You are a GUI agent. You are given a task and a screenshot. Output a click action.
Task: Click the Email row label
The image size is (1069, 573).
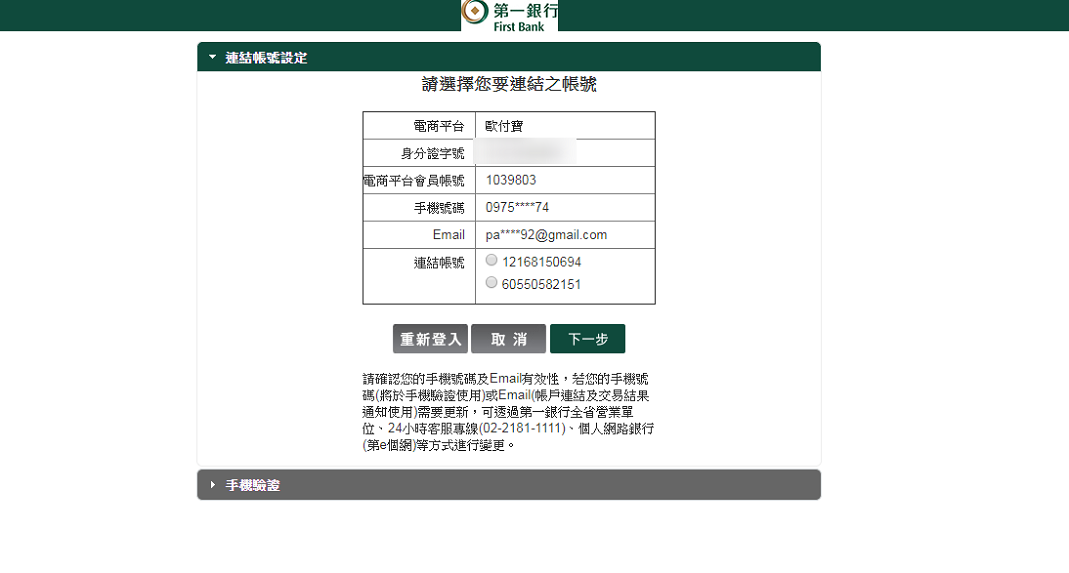pos(449,235)
